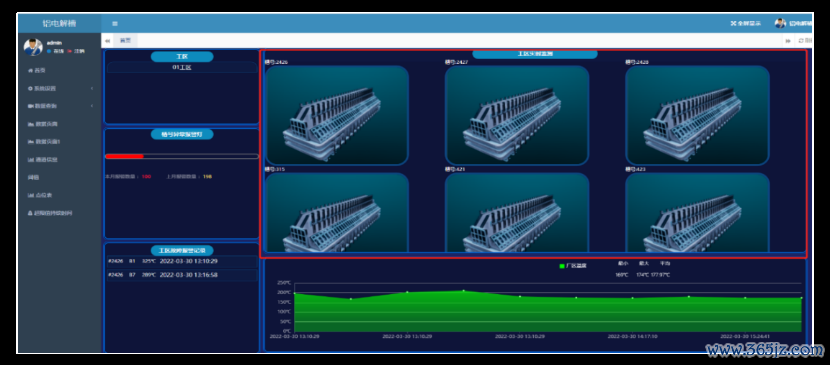The image size is (830, 365).
Task: Open the cell 2427 thumbnail
Action: pos(517,115)
